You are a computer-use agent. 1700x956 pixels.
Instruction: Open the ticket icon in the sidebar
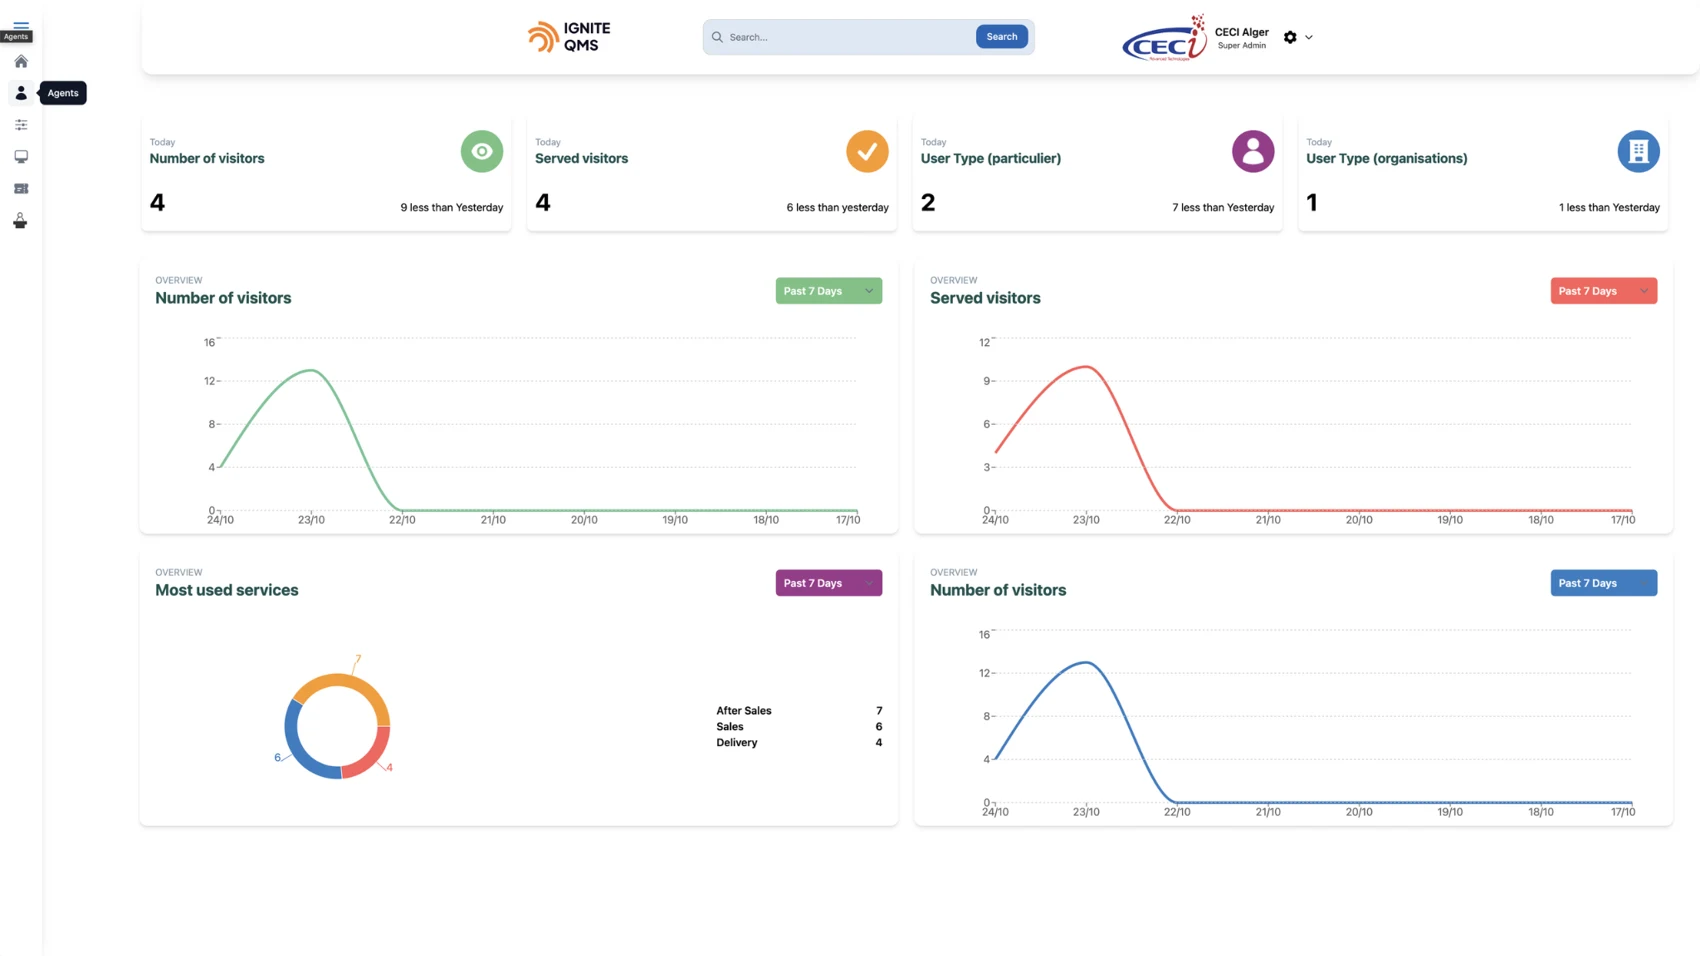[21, 189]
